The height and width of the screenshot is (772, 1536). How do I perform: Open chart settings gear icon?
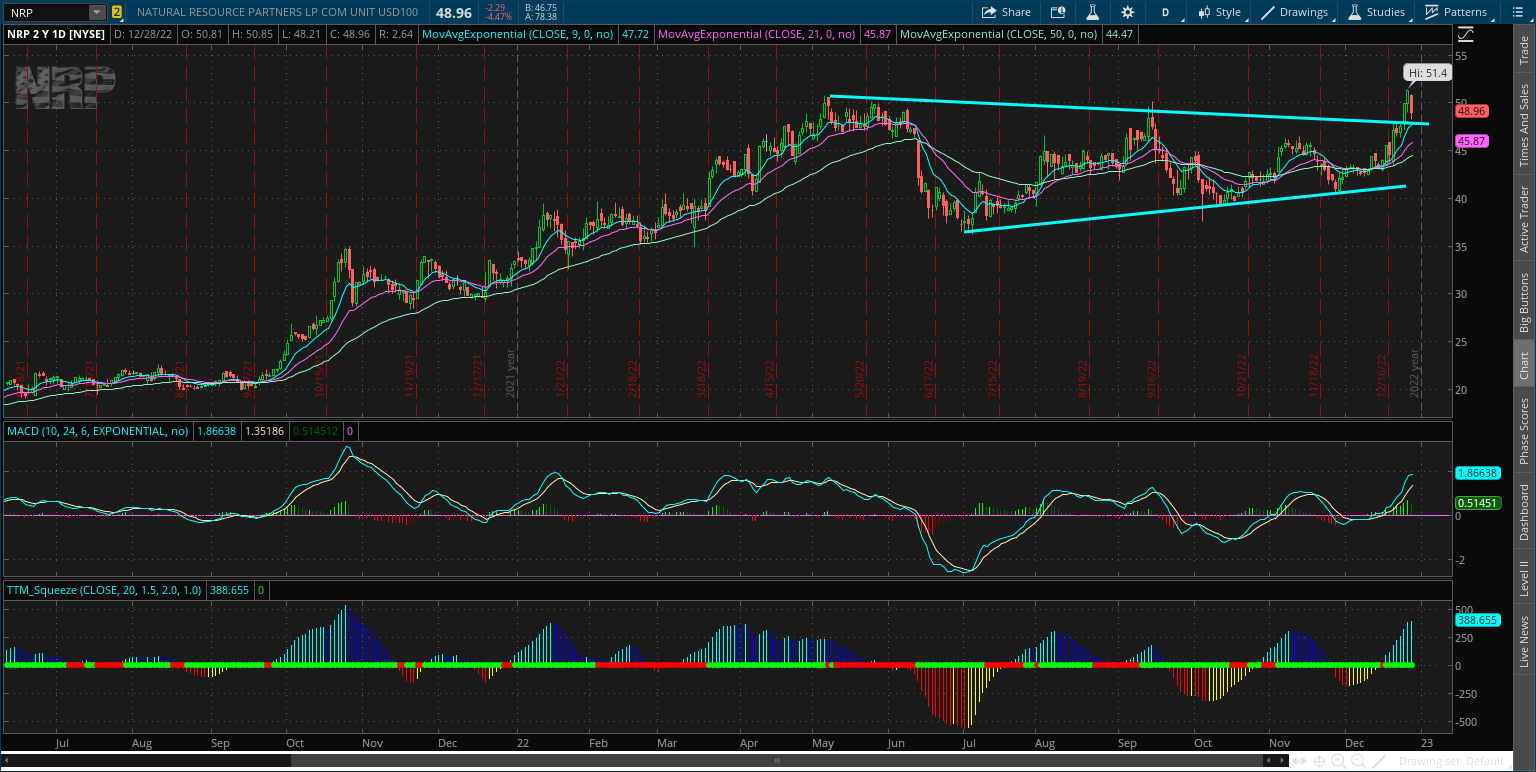[1128, 12]
